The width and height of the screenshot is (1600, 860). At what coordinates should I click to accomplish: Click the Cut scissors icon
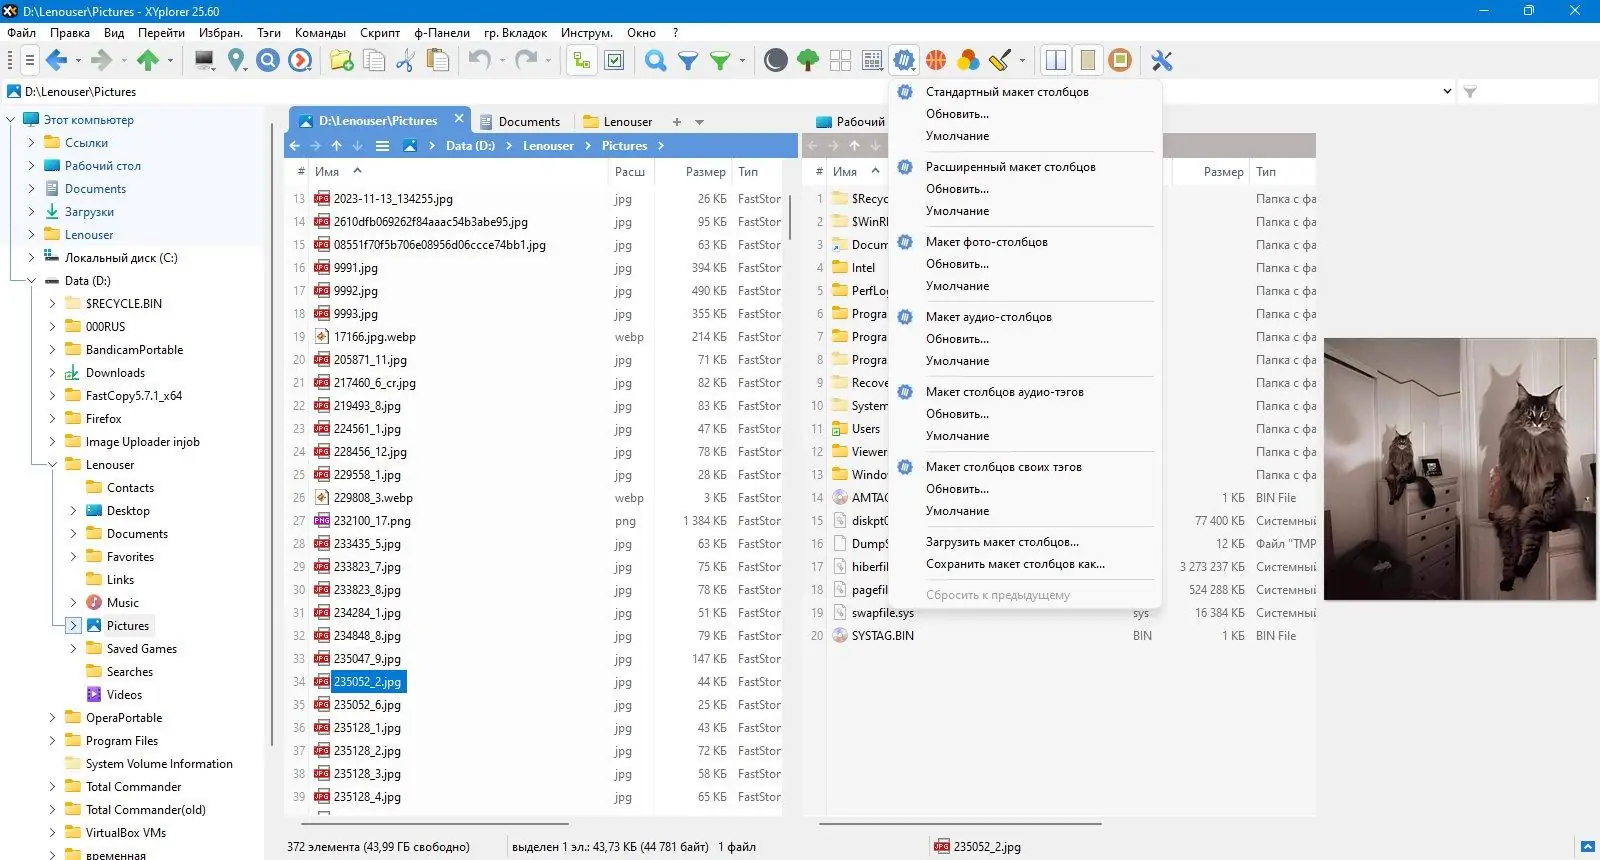pyautogui.click(x=405, y=61)
